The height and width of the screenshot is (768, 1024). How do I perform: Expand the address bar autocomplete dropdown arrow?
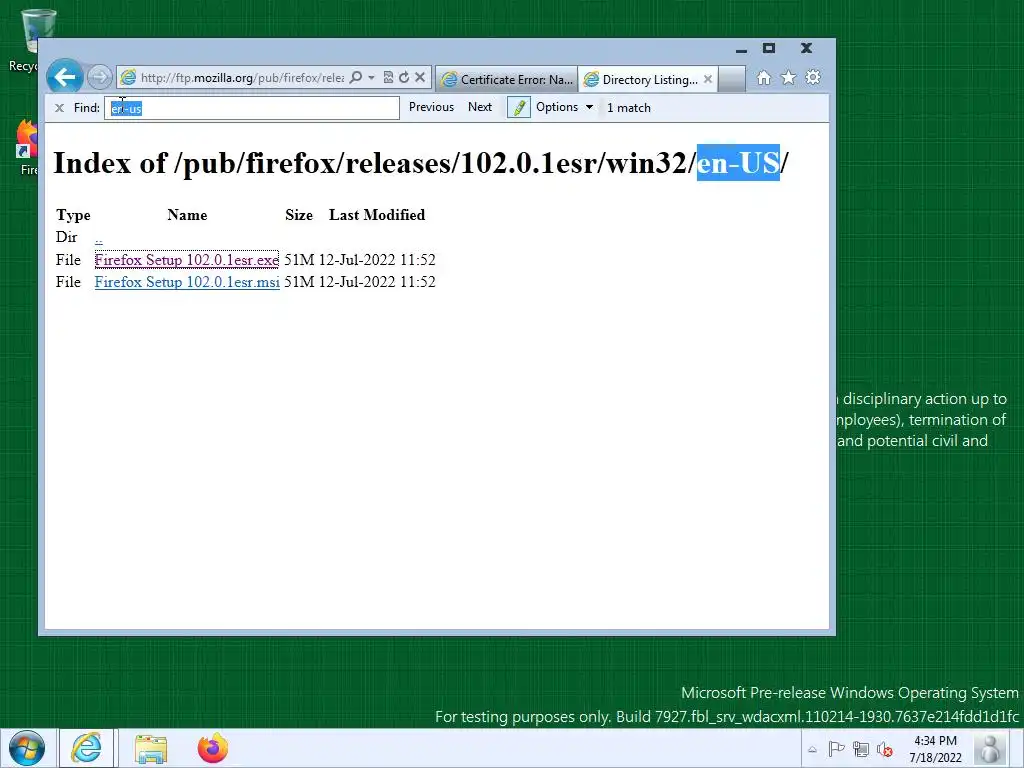[x=371, y=78]
